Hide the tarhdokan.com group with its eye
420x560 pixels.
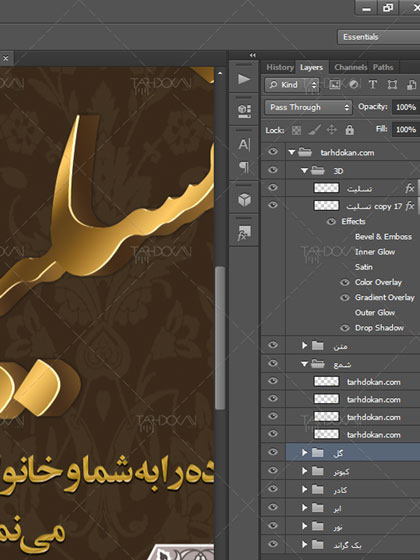click(273, 152)
